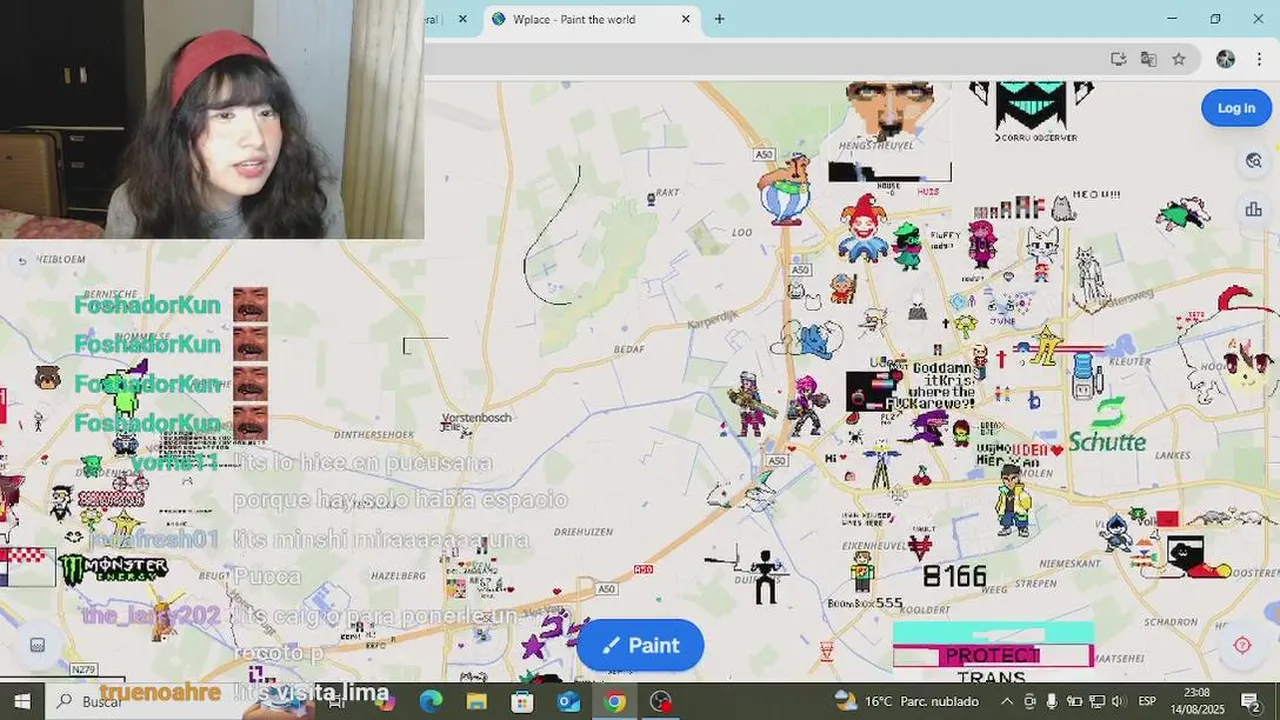Click the Monster Energy pixel art

pyautogui.click(x=113, y=569)
